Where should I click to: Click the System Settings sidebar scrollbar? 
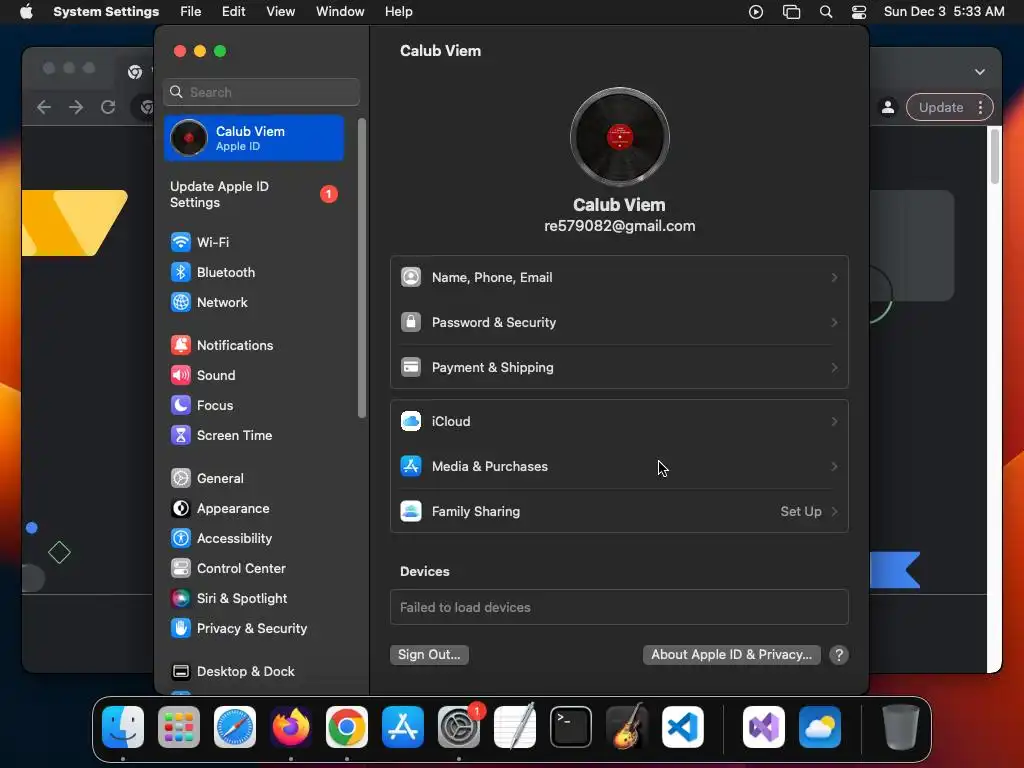362,268
